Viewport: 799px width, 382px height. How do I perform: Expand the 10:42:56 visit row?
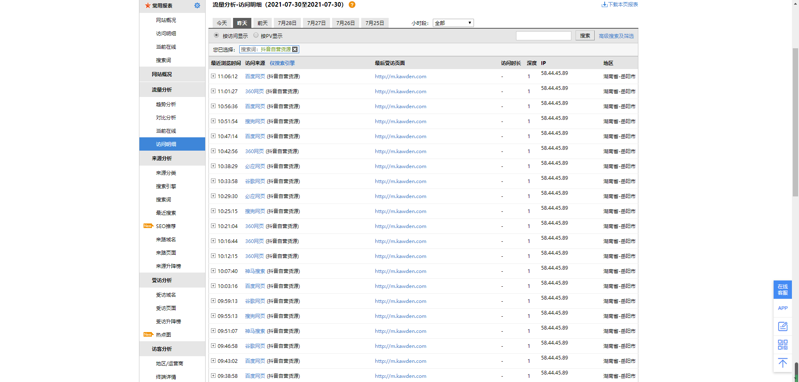pyautogui.click(x=213, y=151)
